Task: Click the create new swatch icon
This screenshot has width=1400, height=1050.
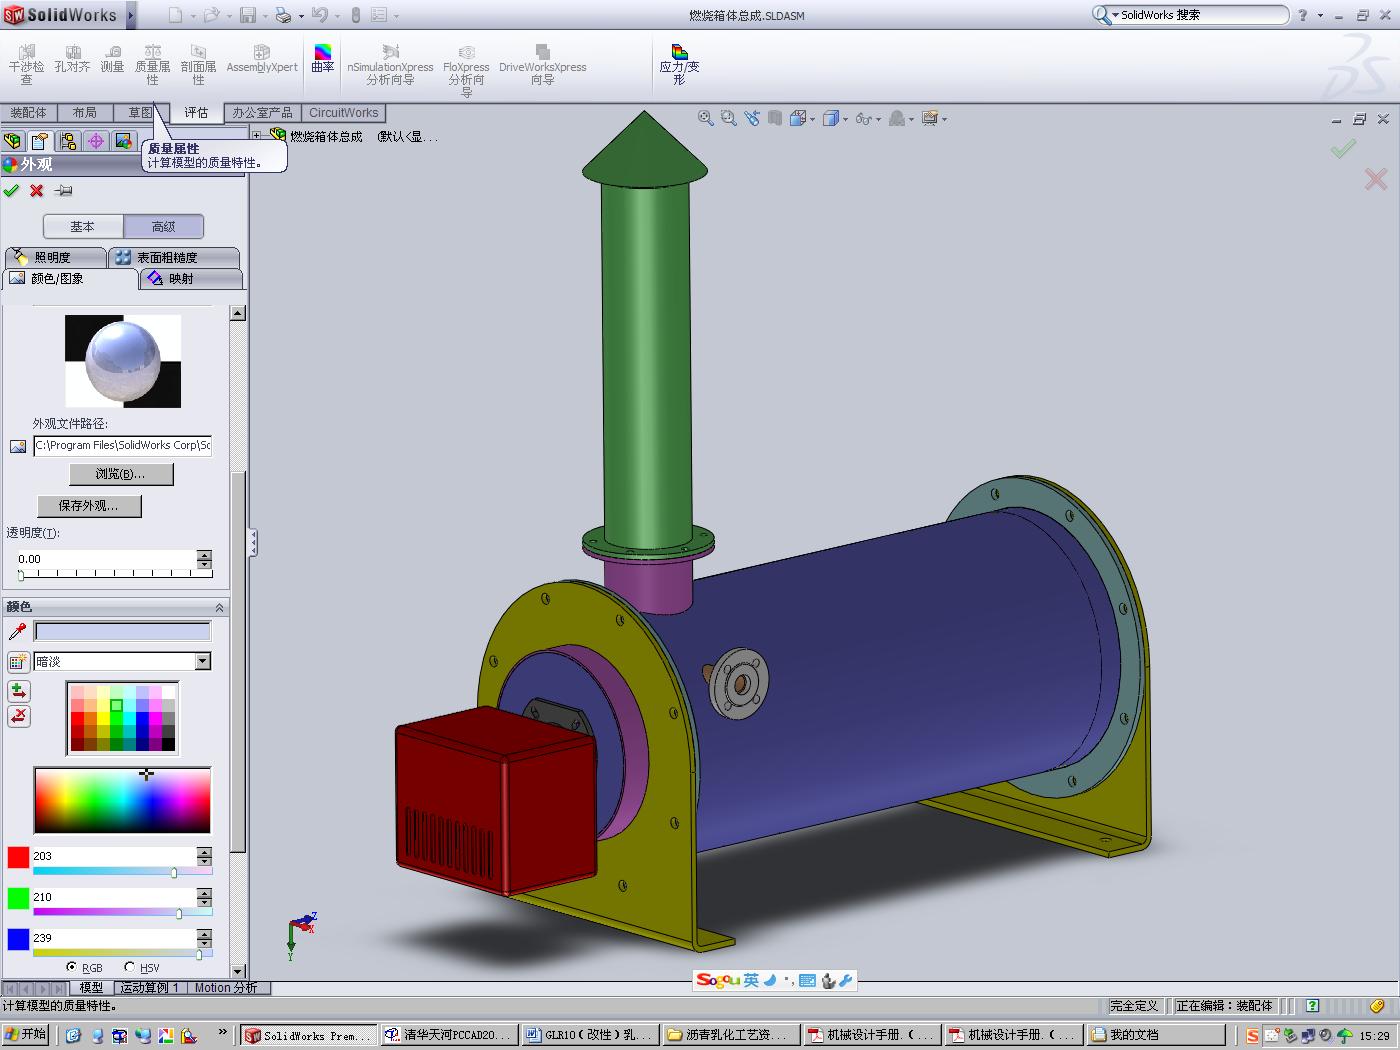Action: click(x=18, y=661)
